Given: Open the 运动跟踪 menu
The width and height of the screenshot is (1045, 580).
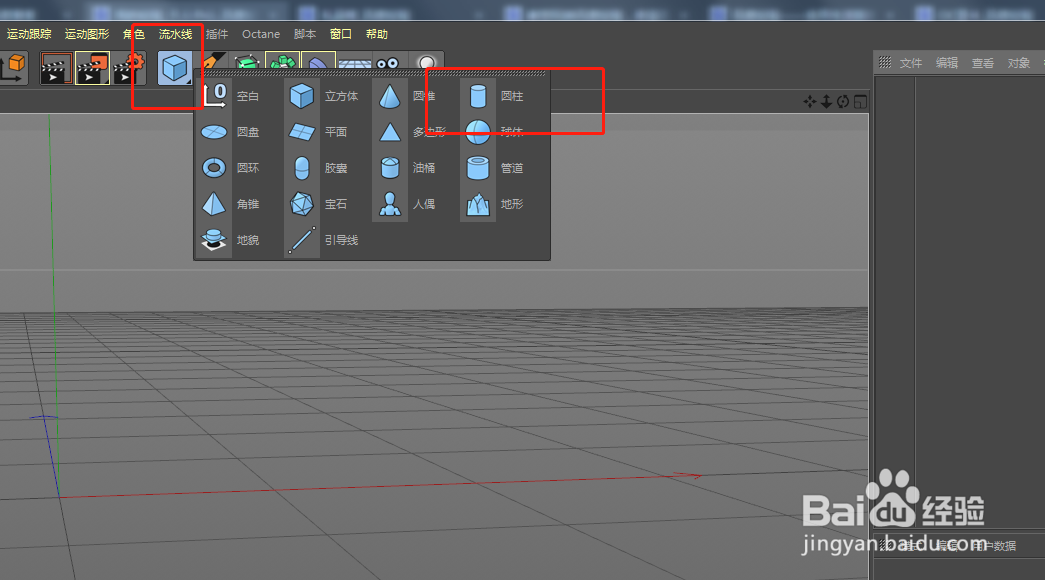Looking at the screenshot, I should pyautogui.click(x=29, y=34).
